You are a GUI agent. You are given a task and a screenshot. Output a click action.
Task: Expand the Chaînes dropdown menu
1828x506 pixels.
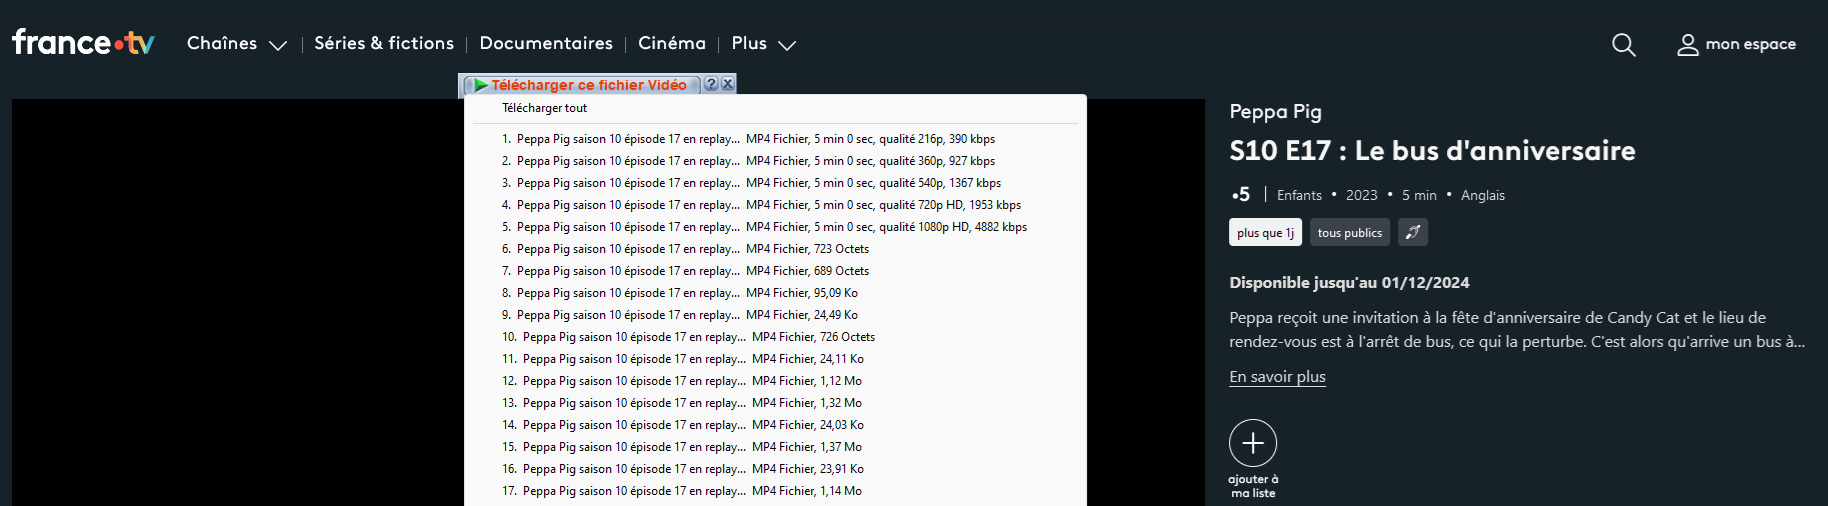pyautogui.click(x=237, y=44)
